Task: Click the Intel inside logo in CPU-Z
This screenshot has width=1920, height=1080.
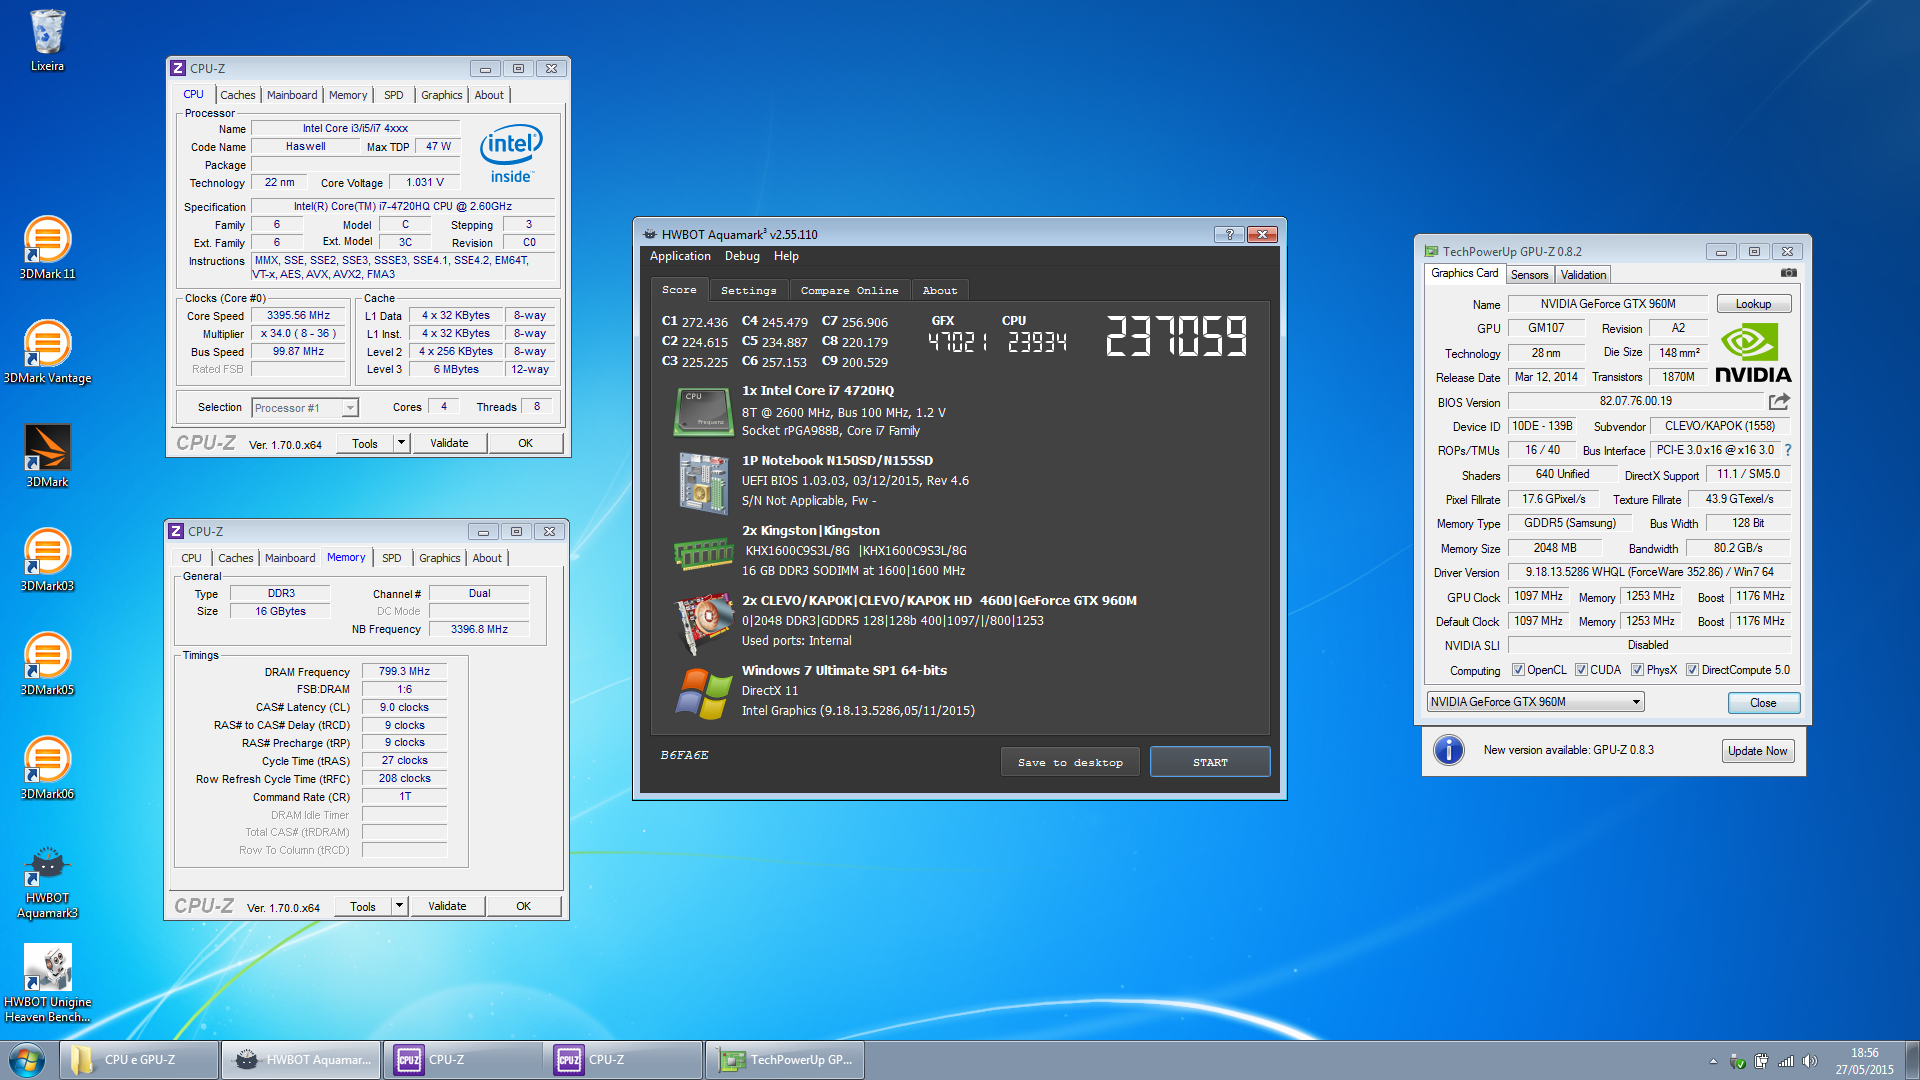Action: tap(511, 154)
